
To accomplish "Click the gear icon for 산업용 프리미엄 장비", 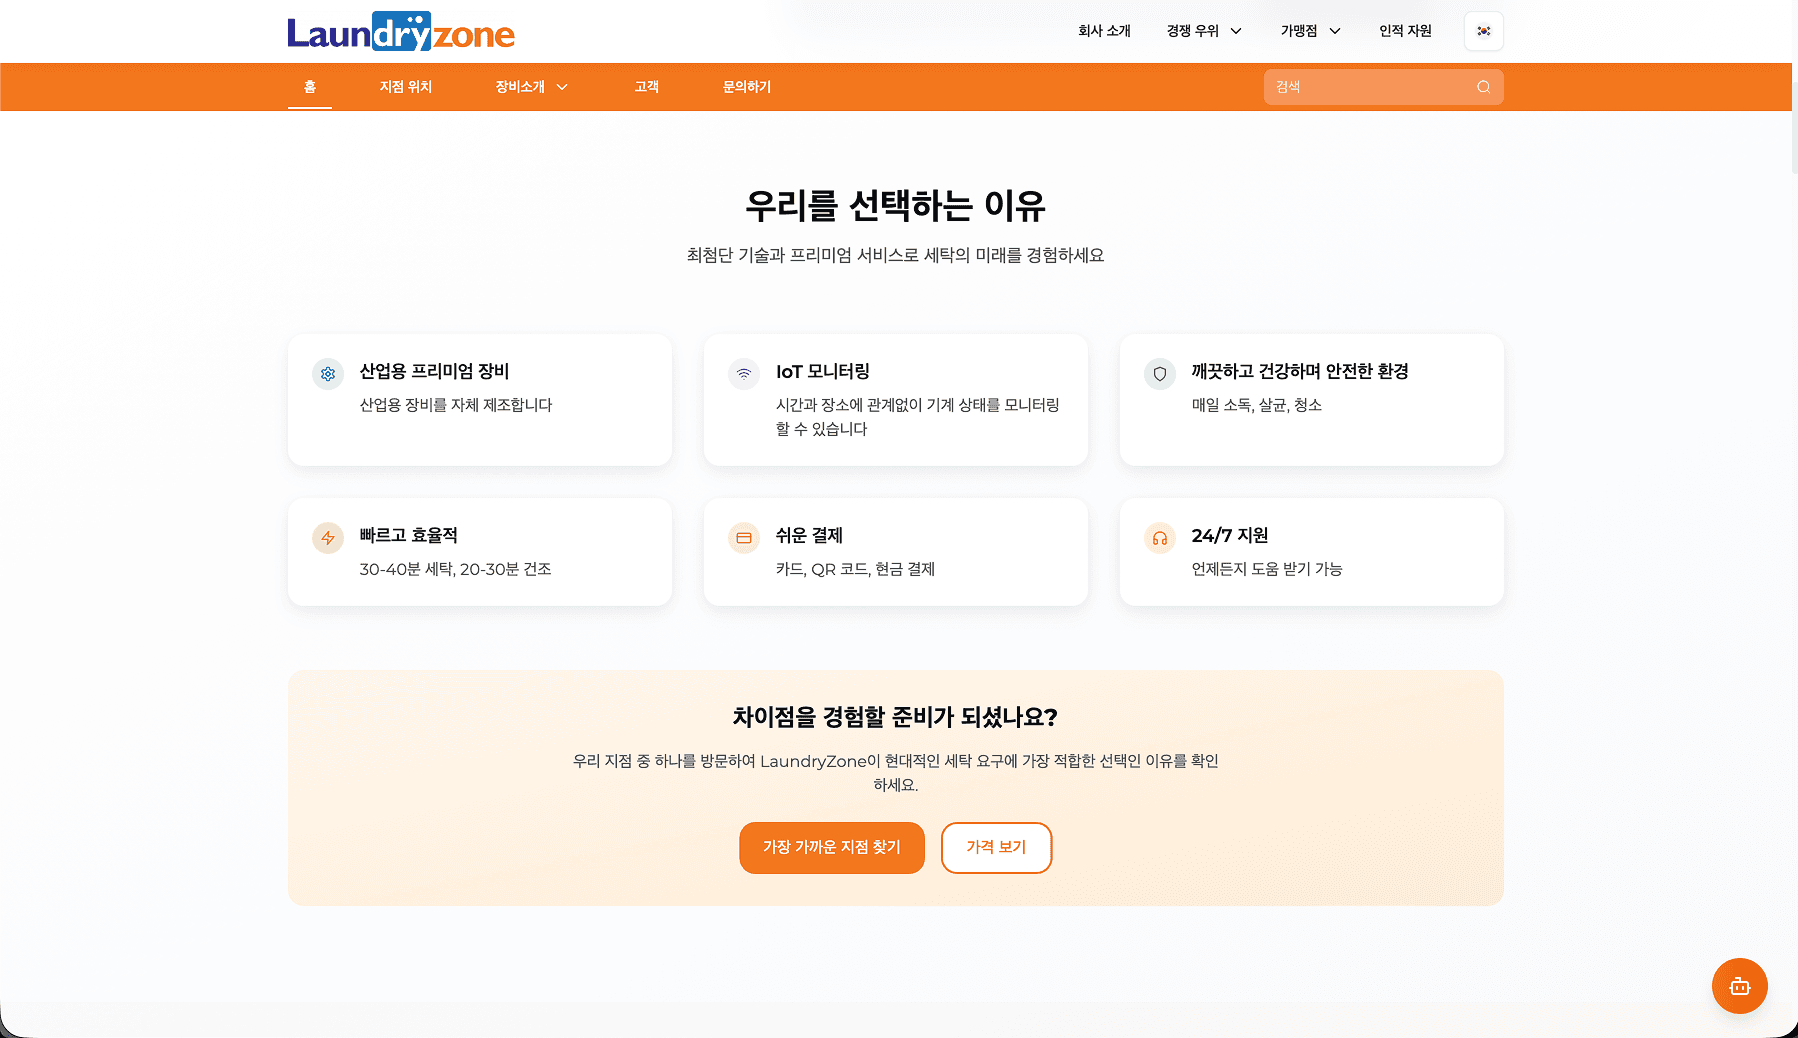I will (328, 374).
